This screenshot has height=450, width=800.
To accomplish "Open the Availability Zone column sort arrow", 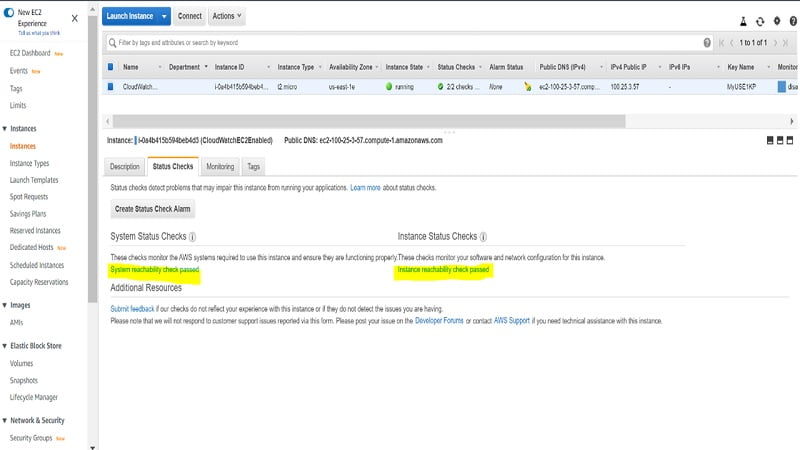I will [x=377, y=67].
